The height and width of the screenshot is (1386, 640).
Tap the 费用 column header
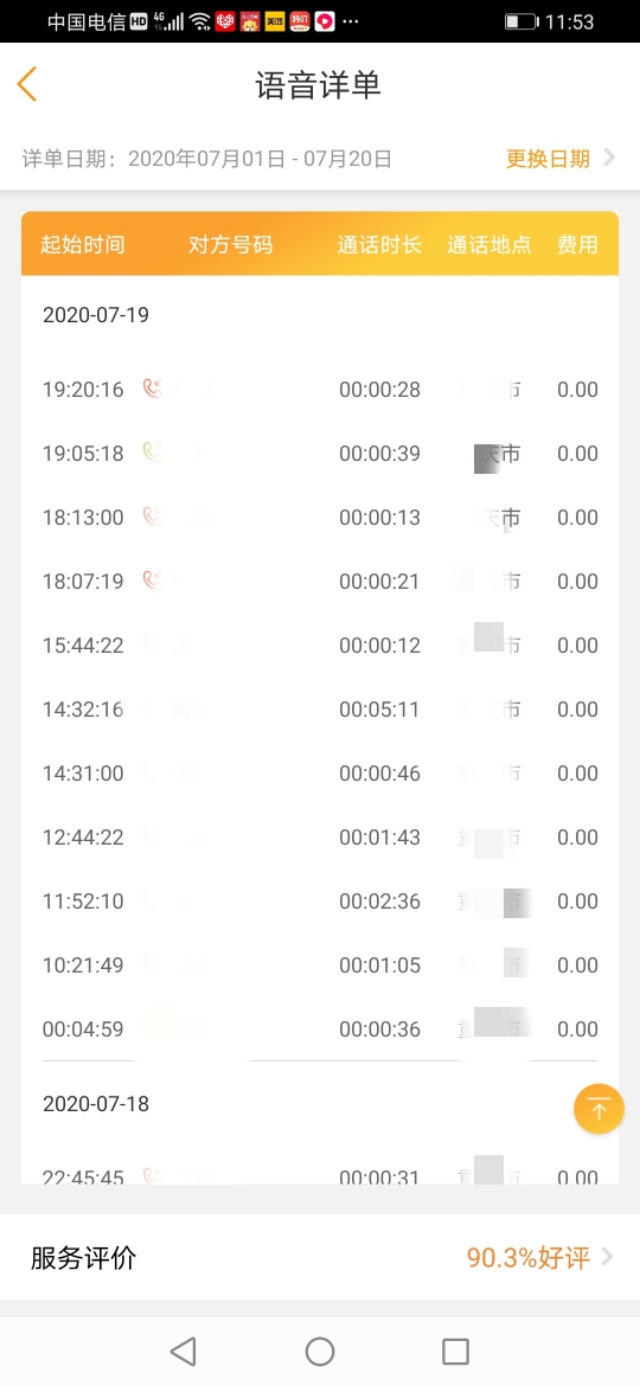point(577,245)
